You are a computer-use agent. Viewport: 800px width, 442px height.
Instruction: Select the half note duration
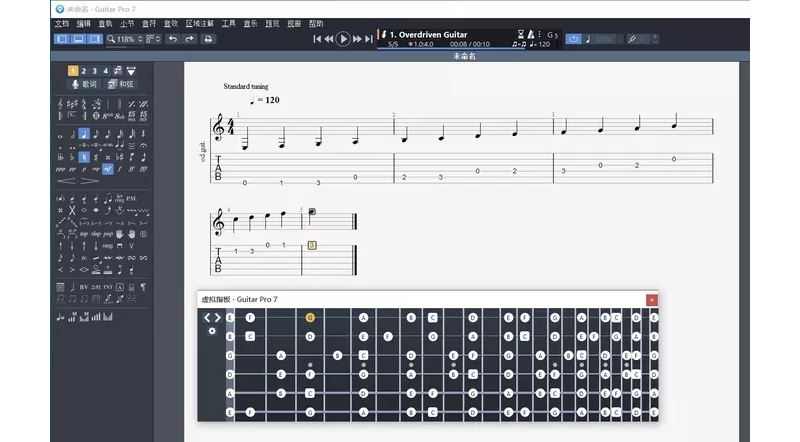tap(72, 134)
